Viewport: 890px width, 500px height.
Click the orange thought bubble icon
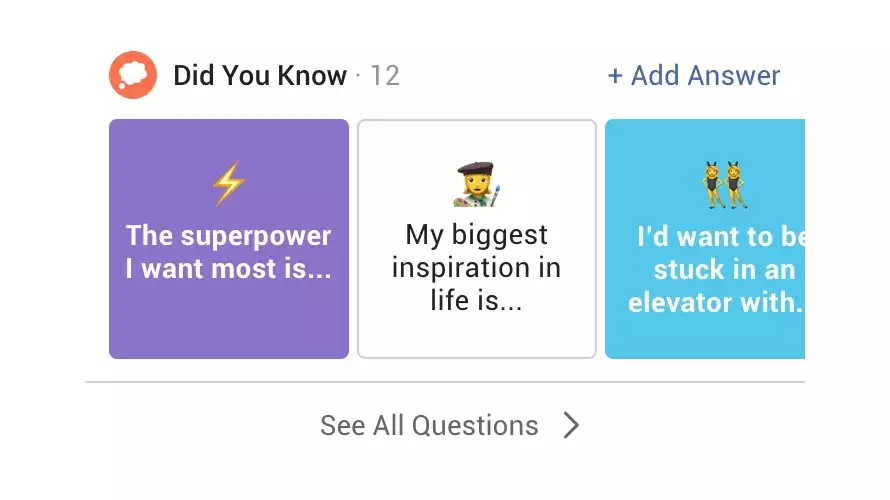click(133, 75)
